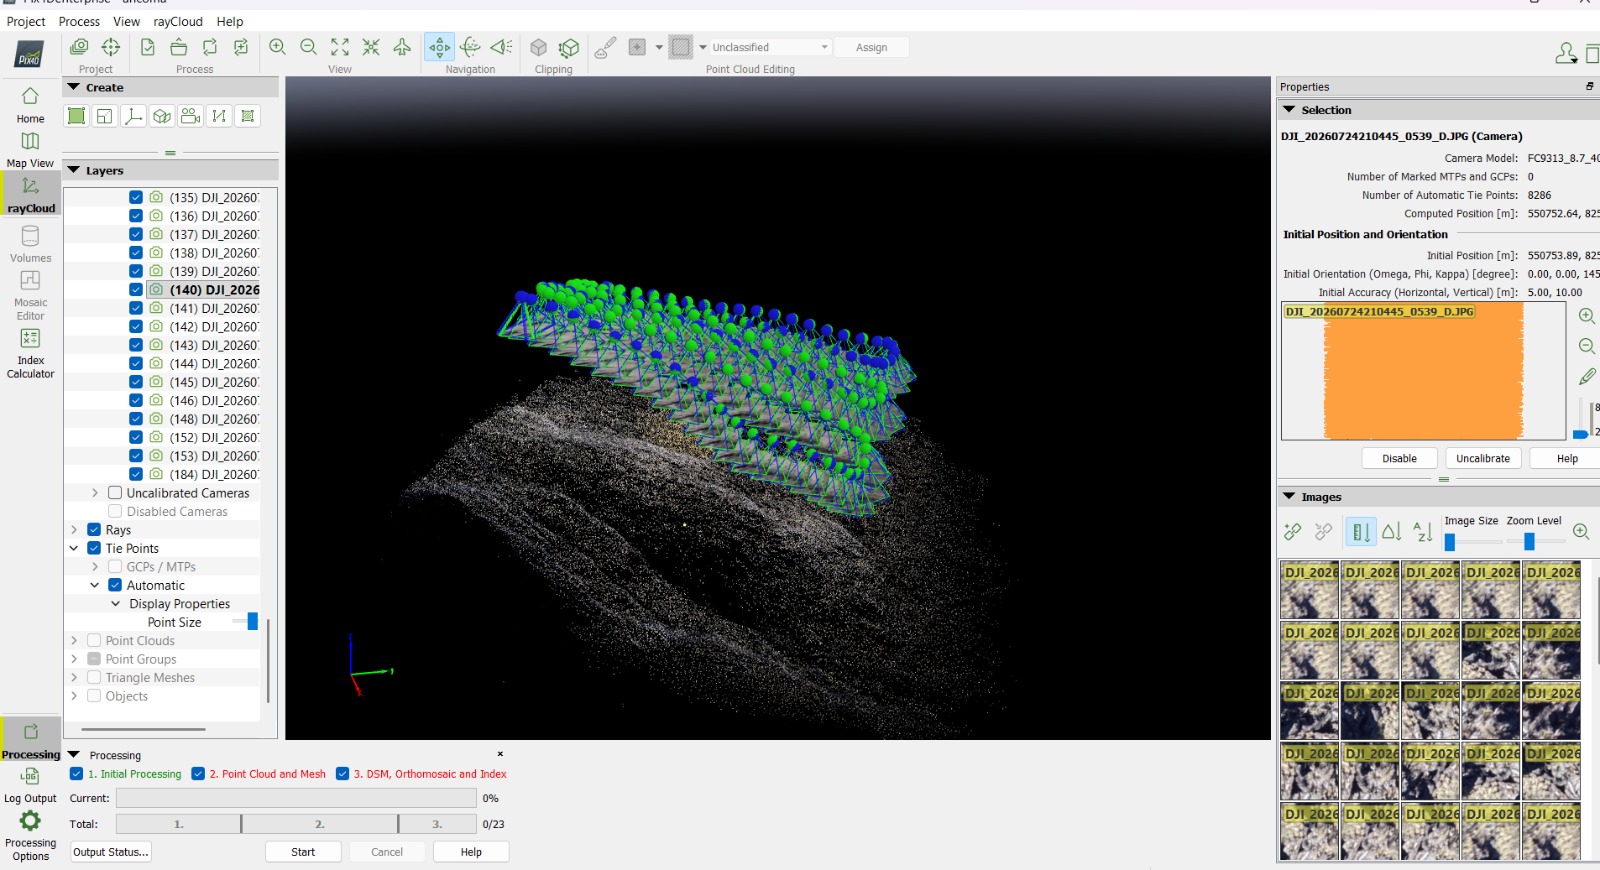Open the Volumes view
The width and height of the screenshot is (1600, 870).
pyautogui.click(x=30, y=244)
